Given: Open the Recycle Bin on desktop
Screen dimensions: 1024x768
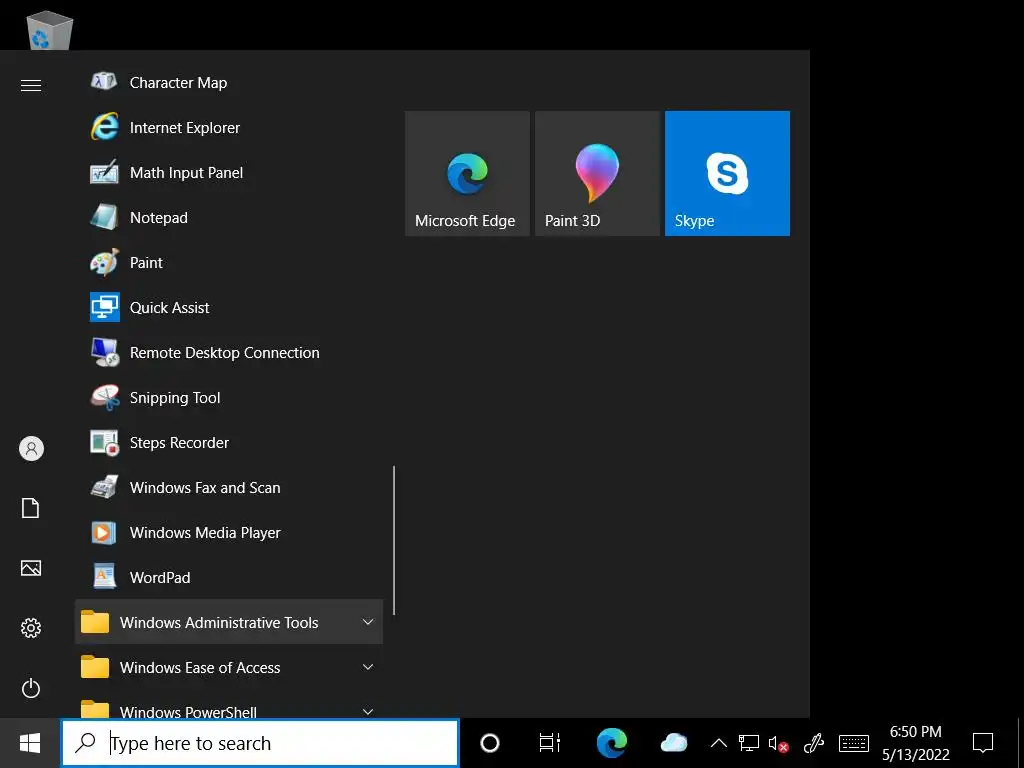Looking at the screenshot, I should coord(50,29).
